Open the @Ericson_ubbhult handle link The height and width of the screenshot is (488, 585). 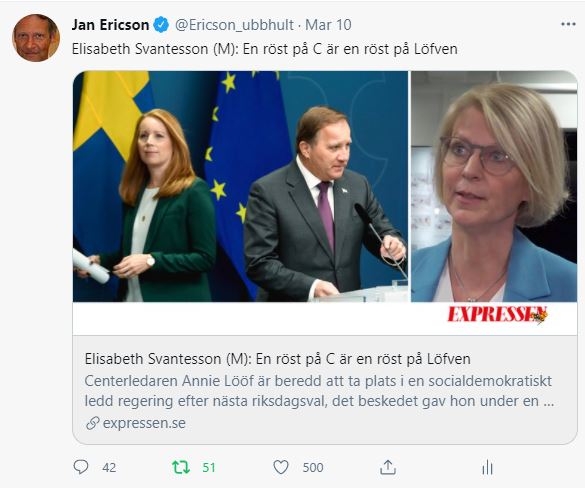pos(234,25)
